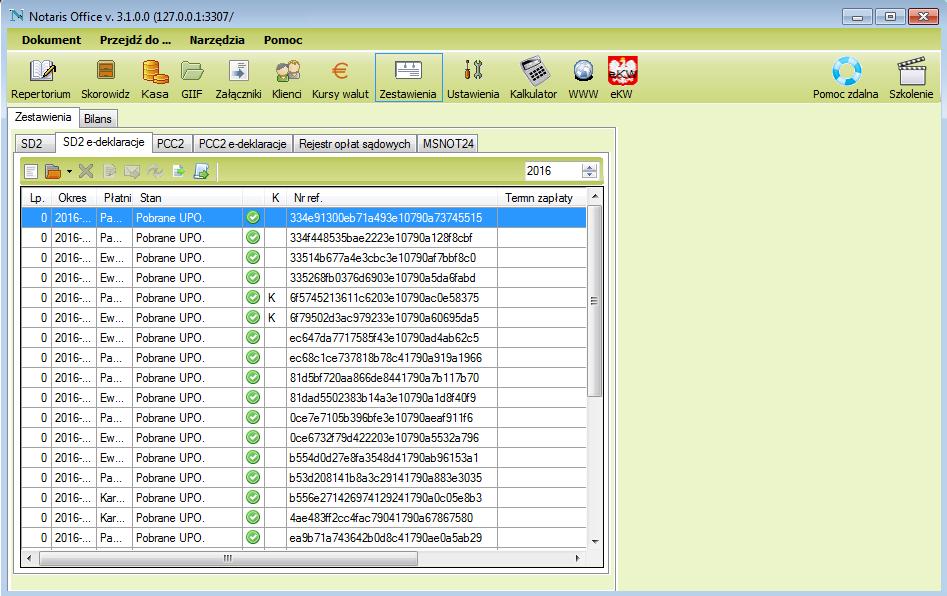Click the greyed signature icon
Viewport: 947px width, 596px height.
tap(155, 171)
